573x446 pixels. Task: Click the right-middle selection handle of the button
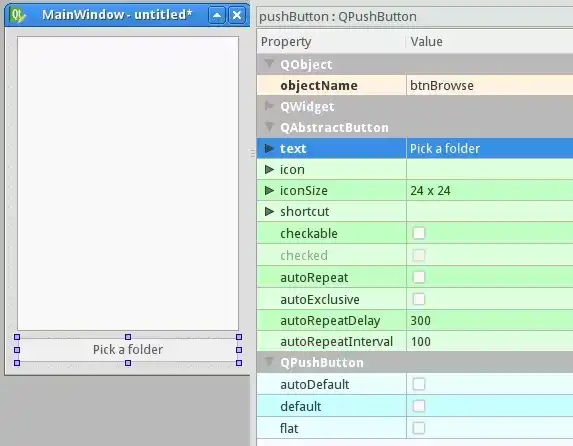click(x=239, y=350)
